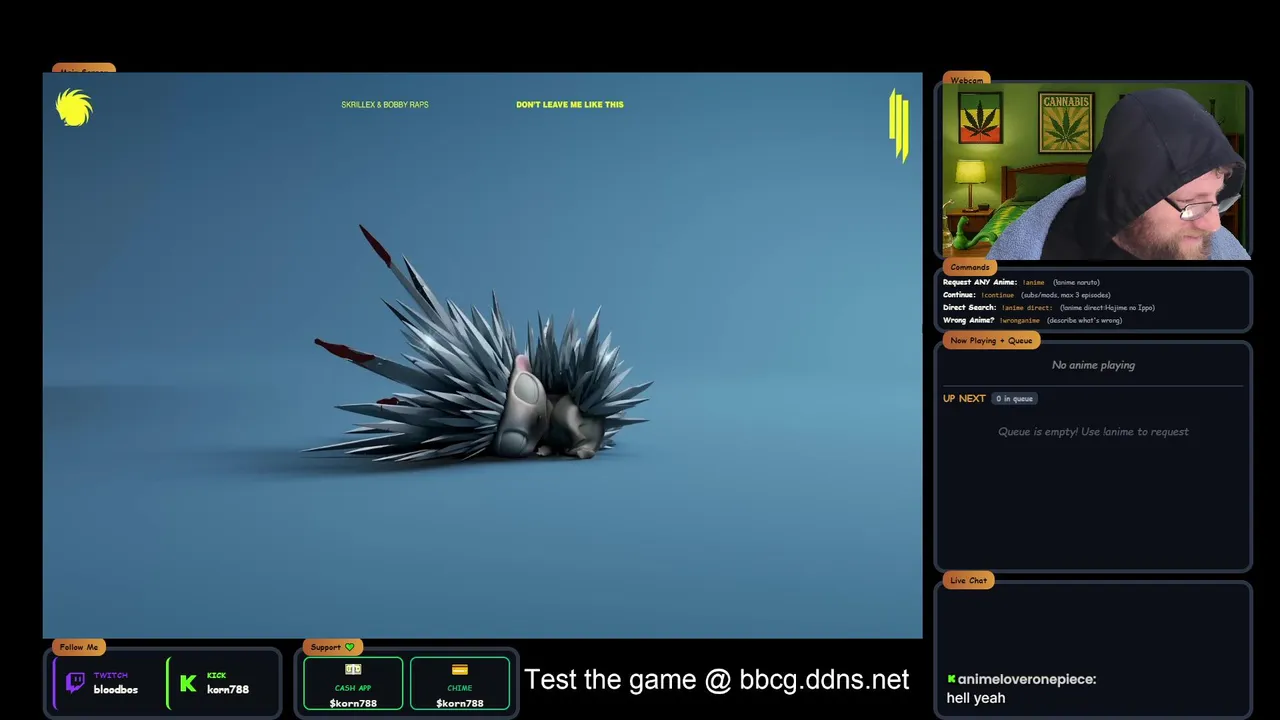Click the Cash App money icon
Screen dimensions: 1280x720
coord(353,669)
